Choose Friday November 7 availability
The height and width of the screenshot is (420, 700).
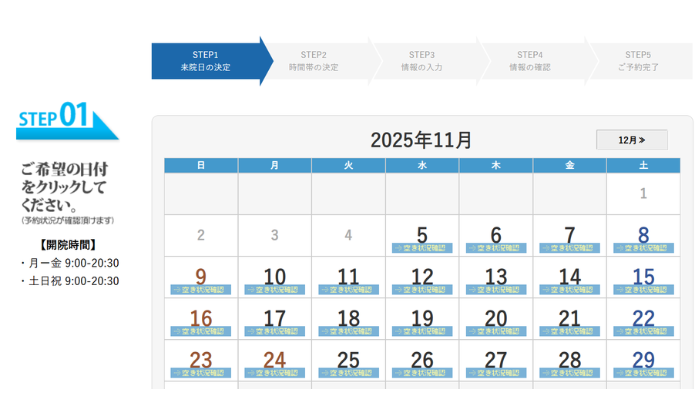tap(569, 247)
